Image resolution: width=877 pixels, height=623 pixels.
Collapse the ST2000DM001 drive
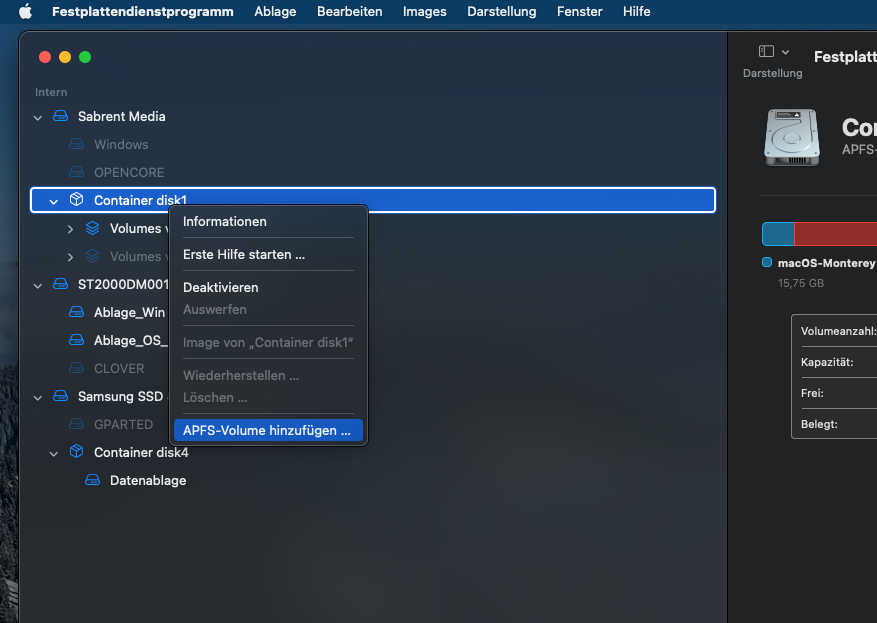tap(37, 285)
